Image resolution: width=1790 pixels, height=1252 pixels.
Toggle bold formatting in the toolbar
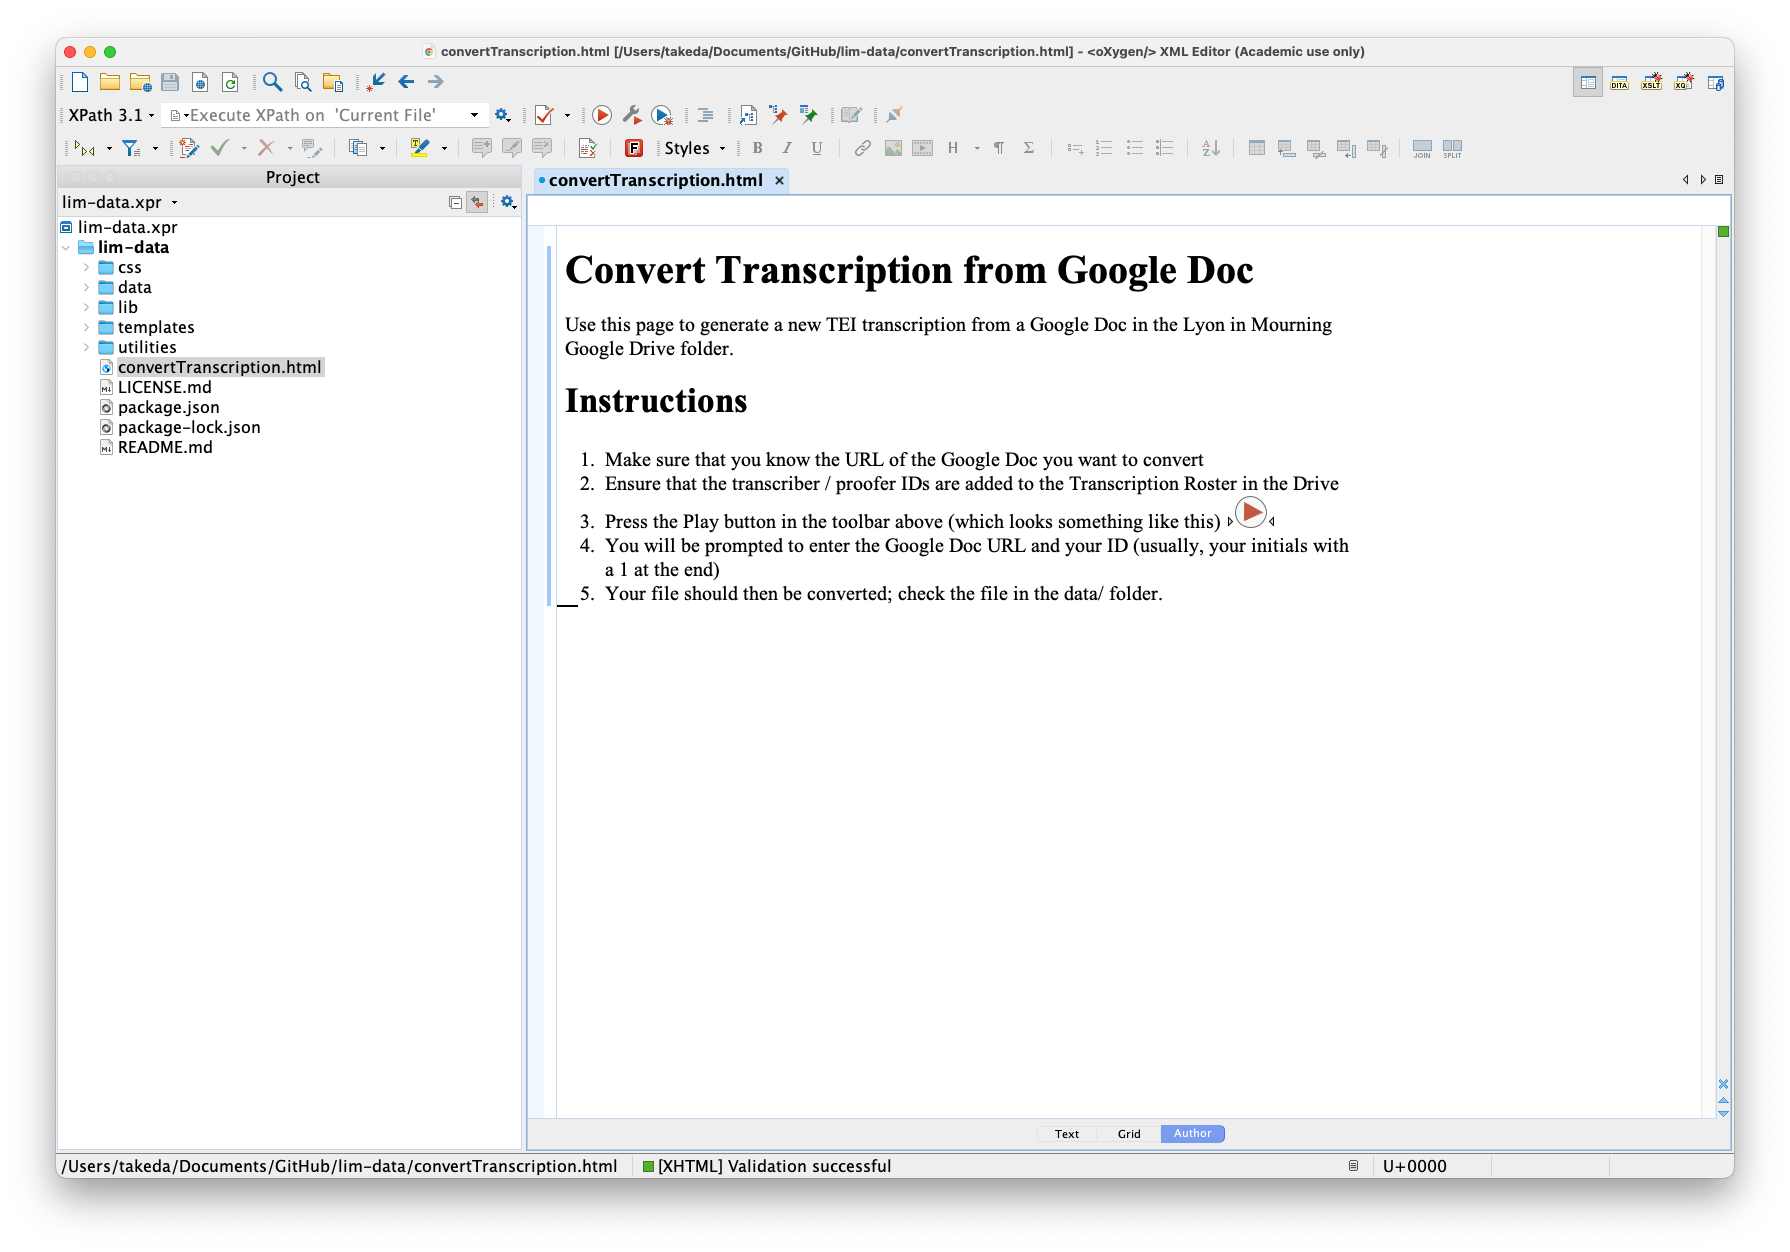pyautogui.click(x=758, y=147)
